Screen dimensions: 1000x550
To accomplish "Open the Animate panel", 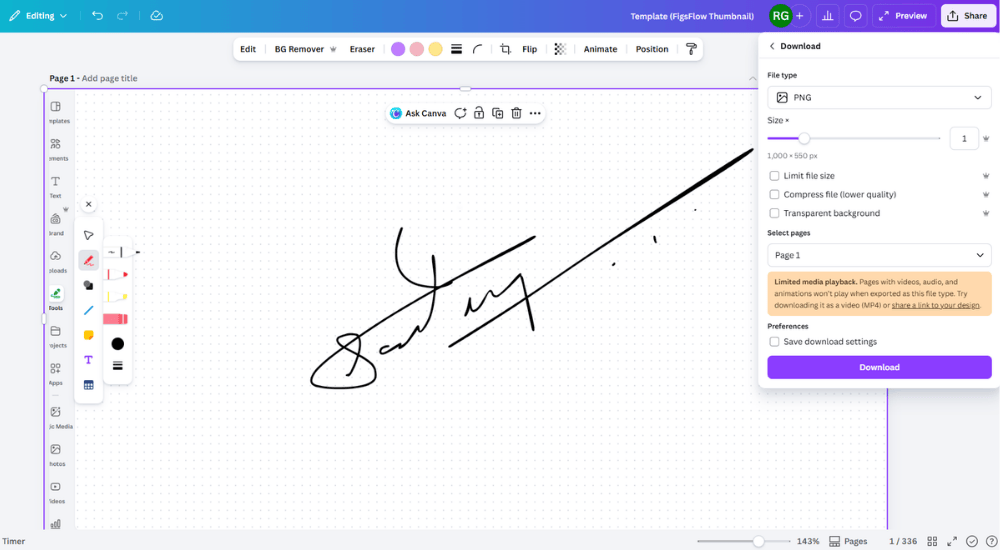I will coord(600,49).
